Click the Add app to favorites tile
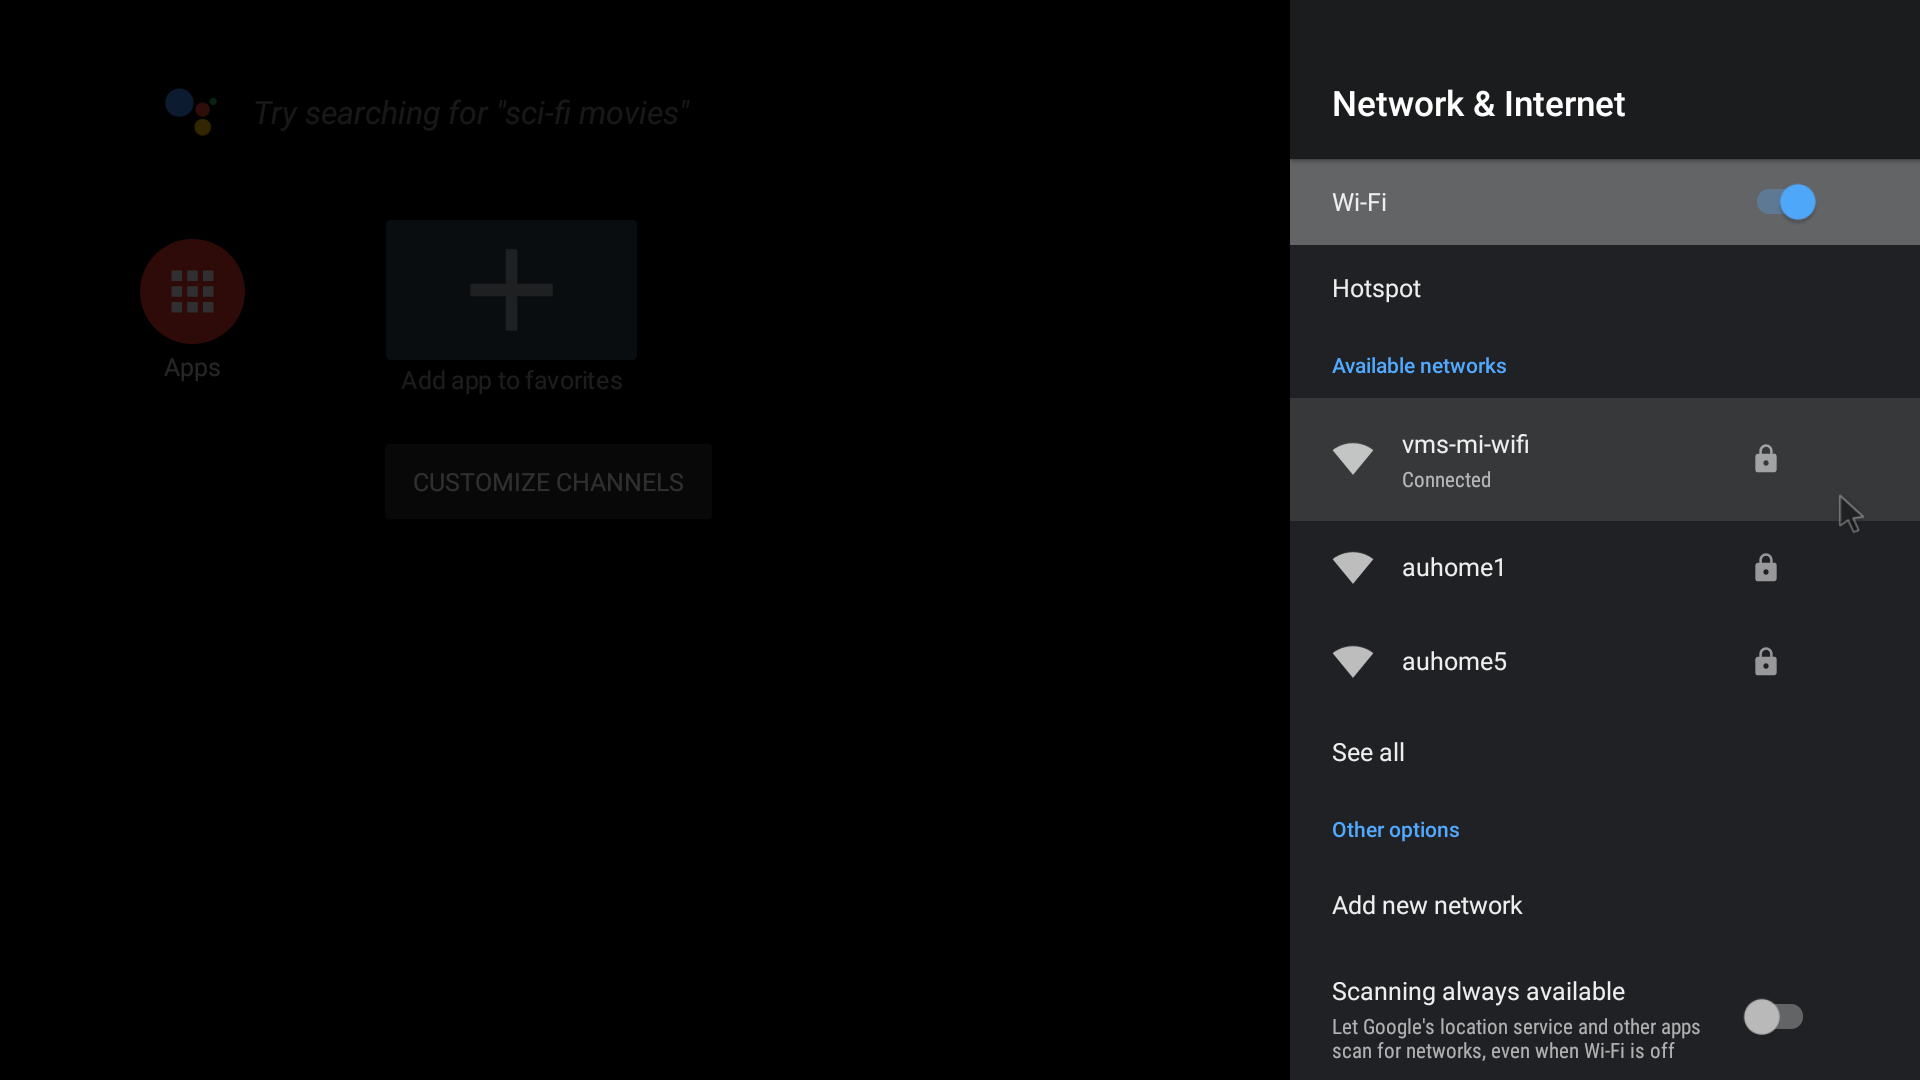The width and height of the screenshot is (1920, 1080). 510,290
